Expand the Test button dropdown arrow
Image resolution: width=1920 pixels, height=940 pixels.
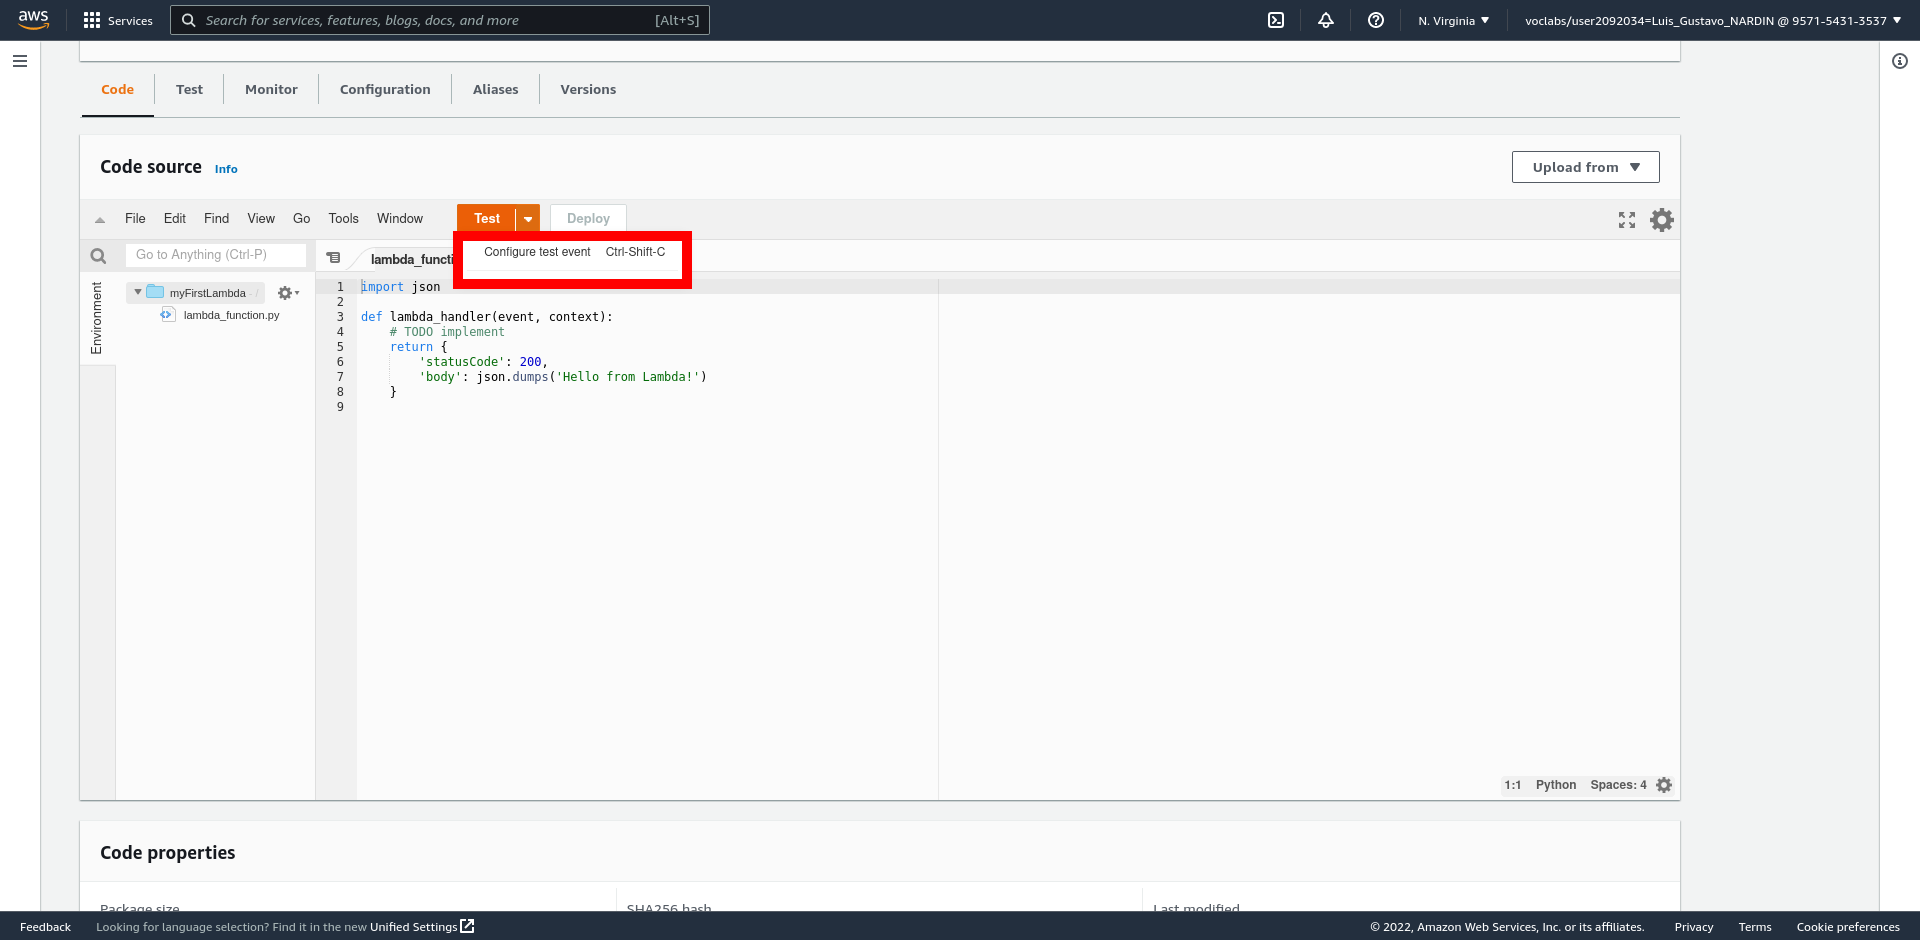[528, 219]
